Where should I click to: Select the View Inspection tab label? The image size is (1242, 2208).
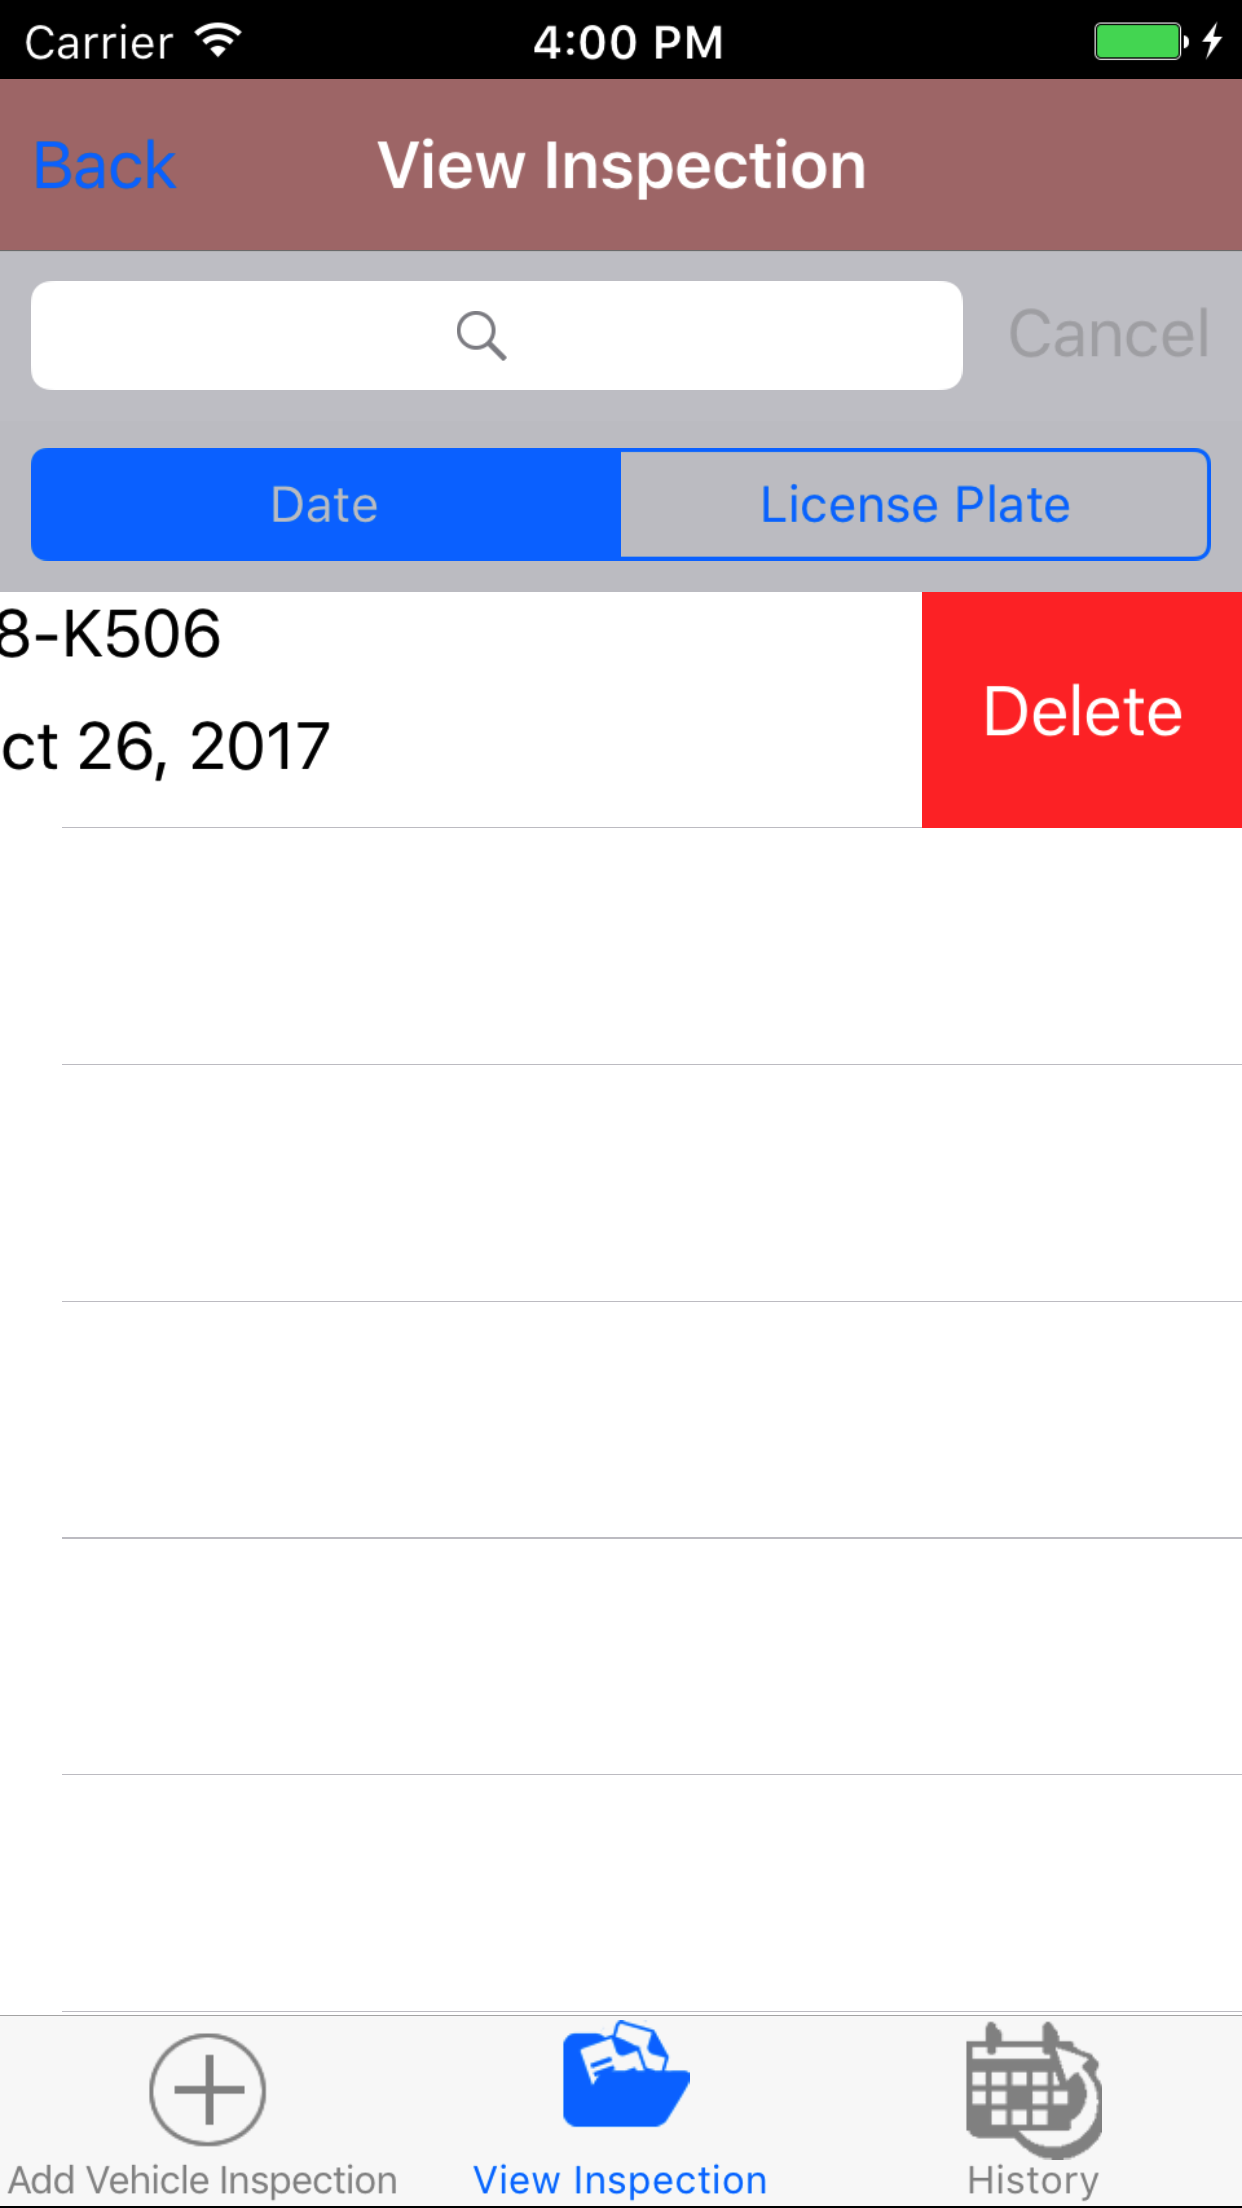tap(620, 2180)
